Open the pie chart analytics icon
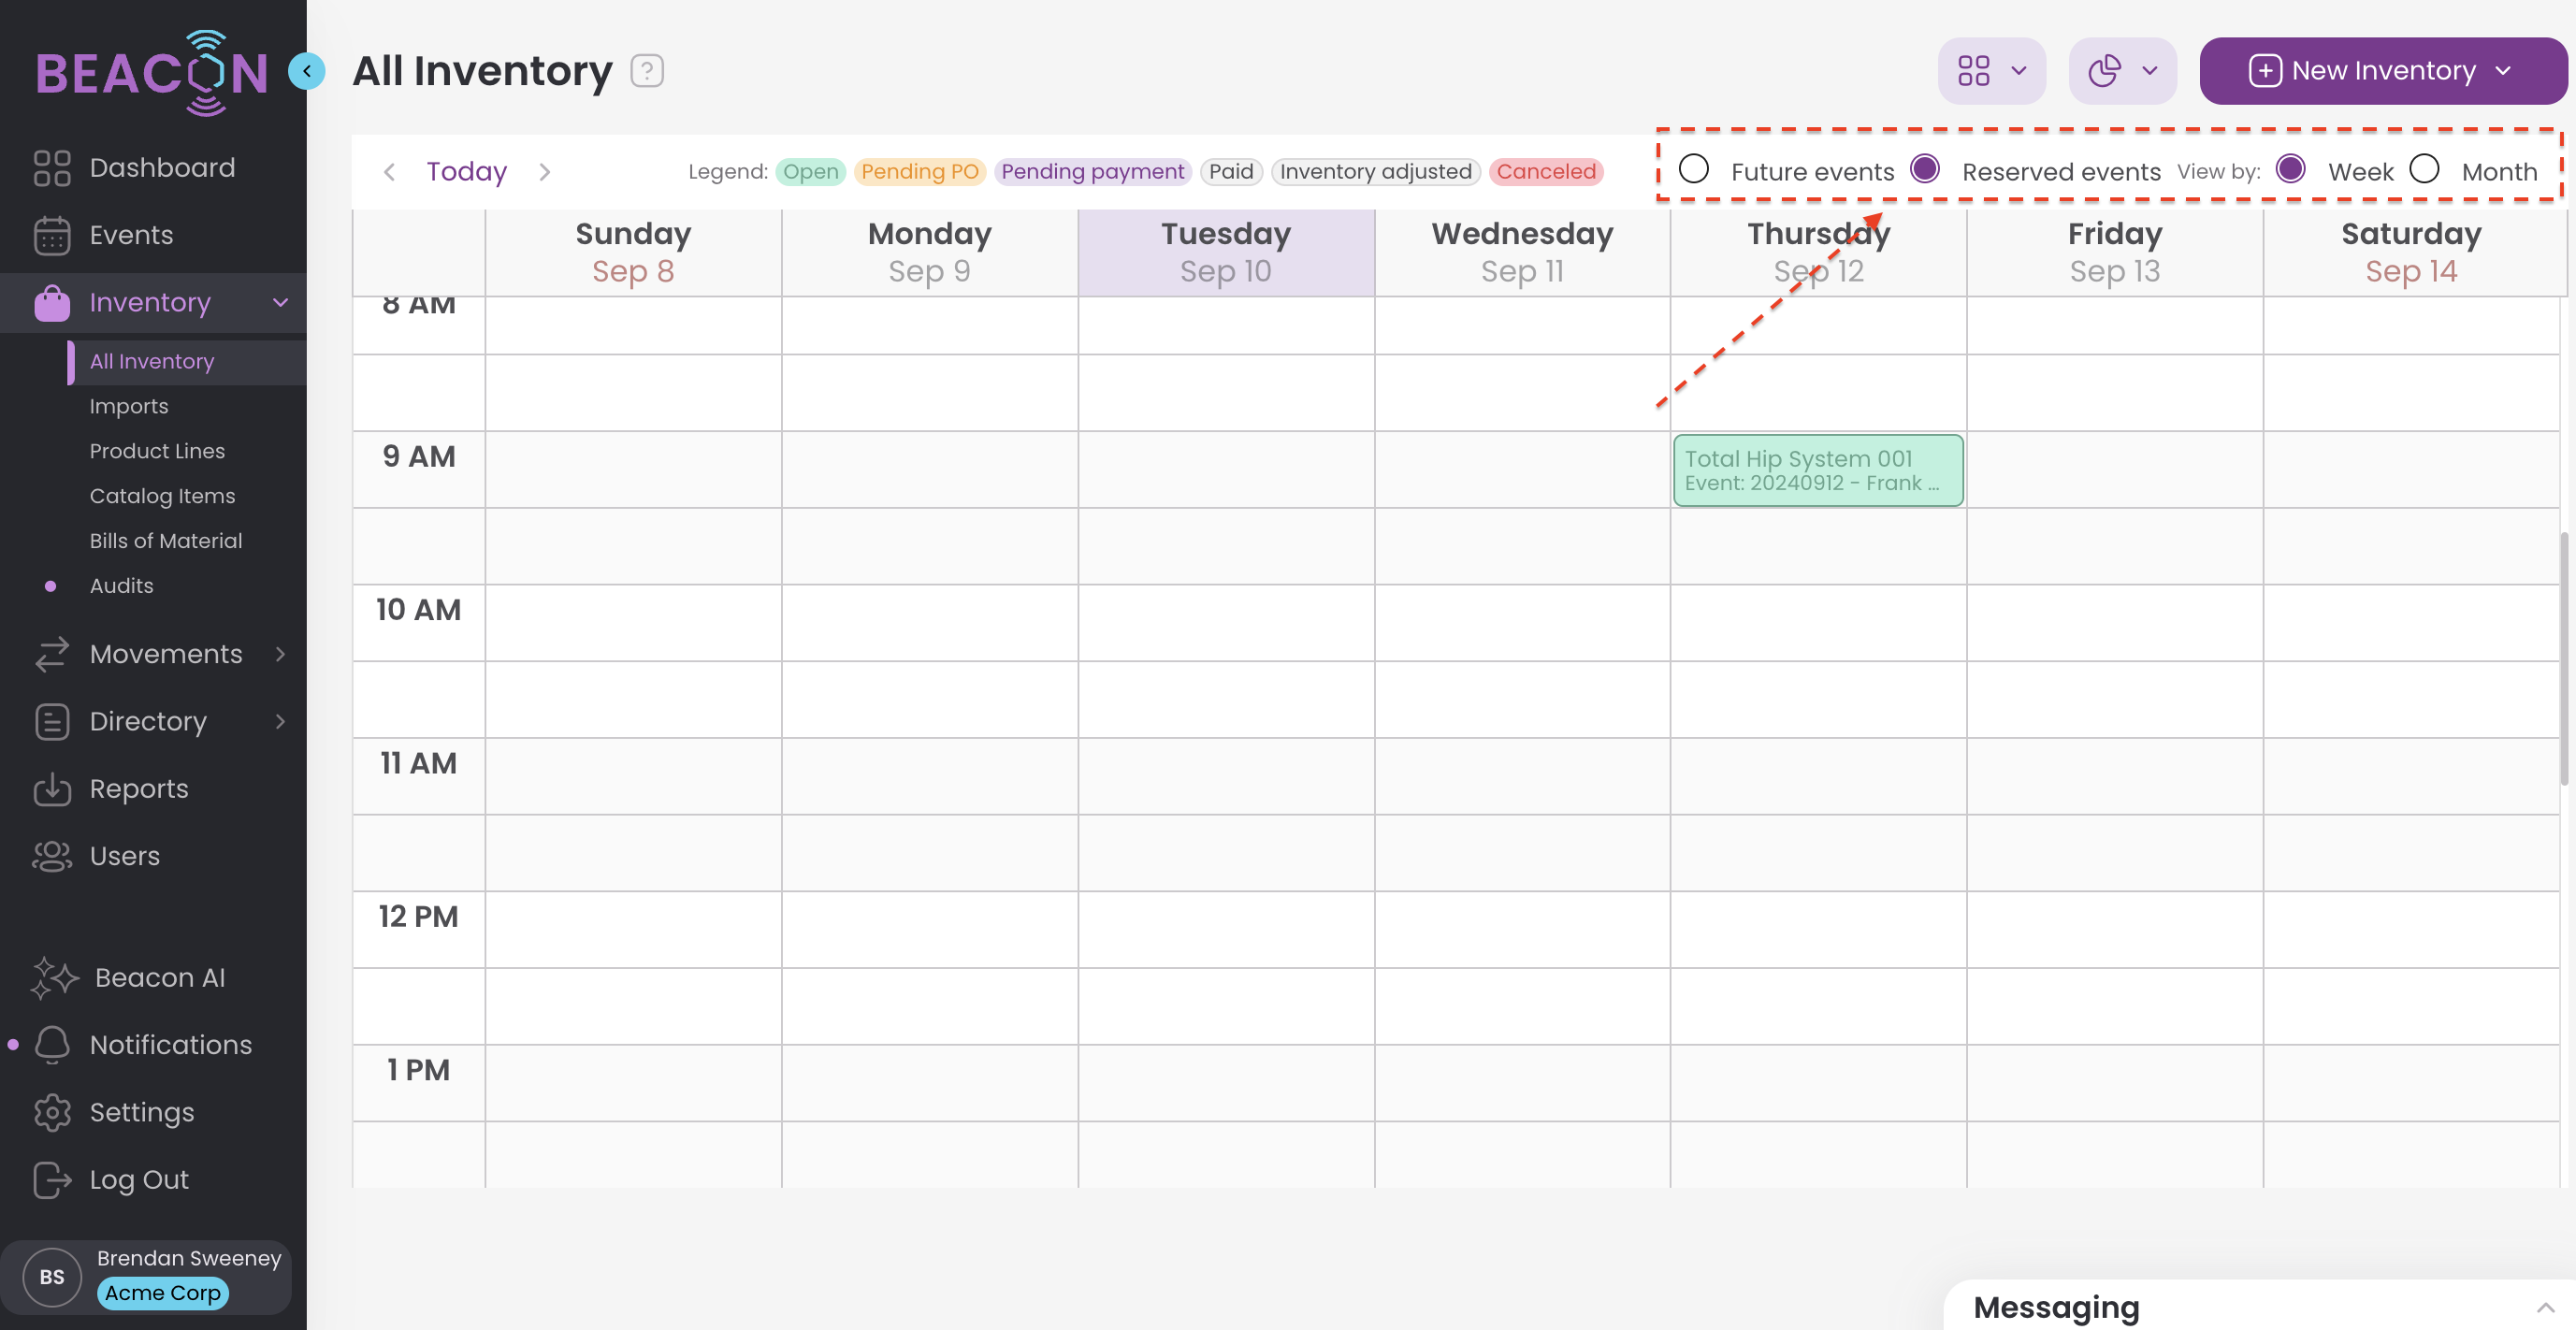The image size is (2576, 1330). [2104, 71]
